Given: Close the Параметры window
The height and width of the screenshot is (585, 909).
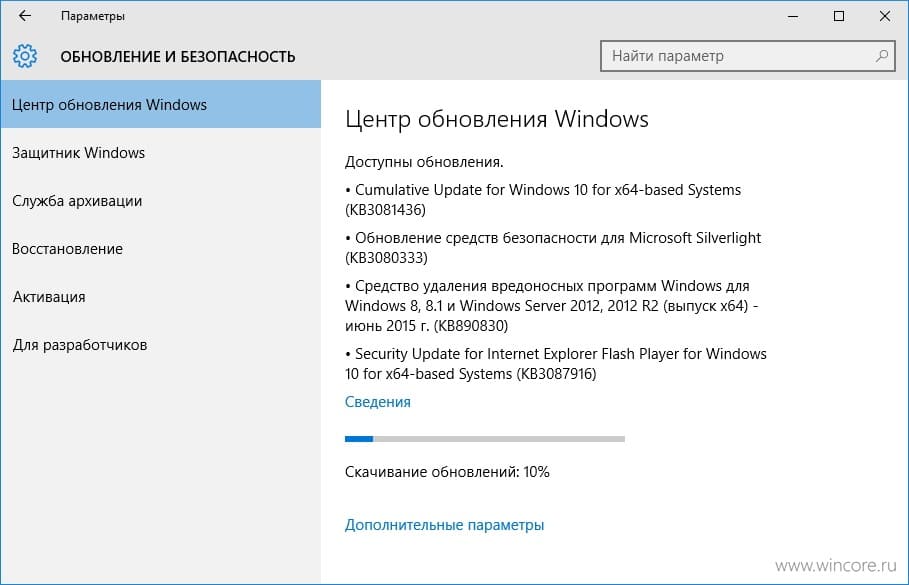Looking at the screenshot, I should tap(885, 16).
